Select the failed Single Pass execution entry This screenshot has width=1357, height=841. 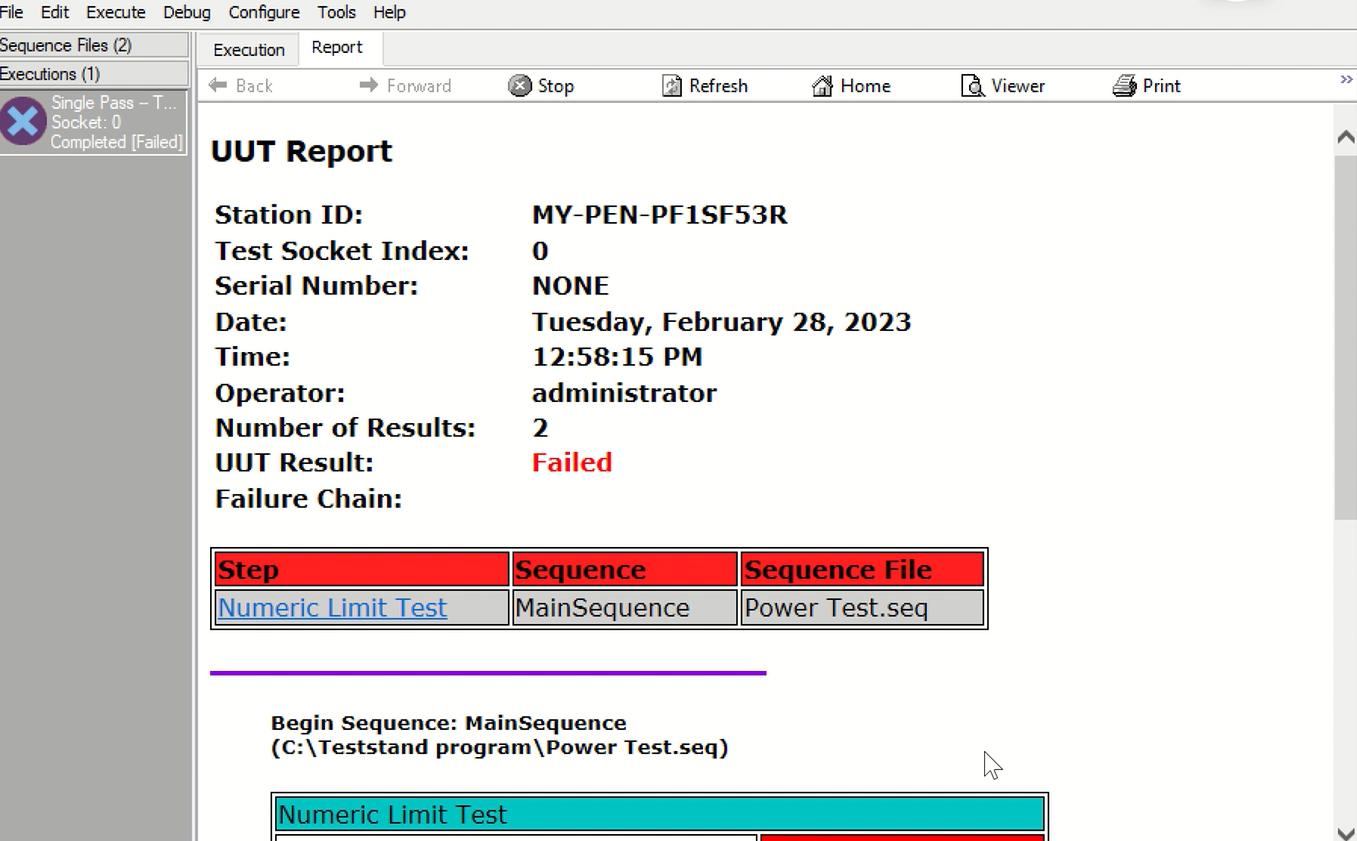(94, 122)
